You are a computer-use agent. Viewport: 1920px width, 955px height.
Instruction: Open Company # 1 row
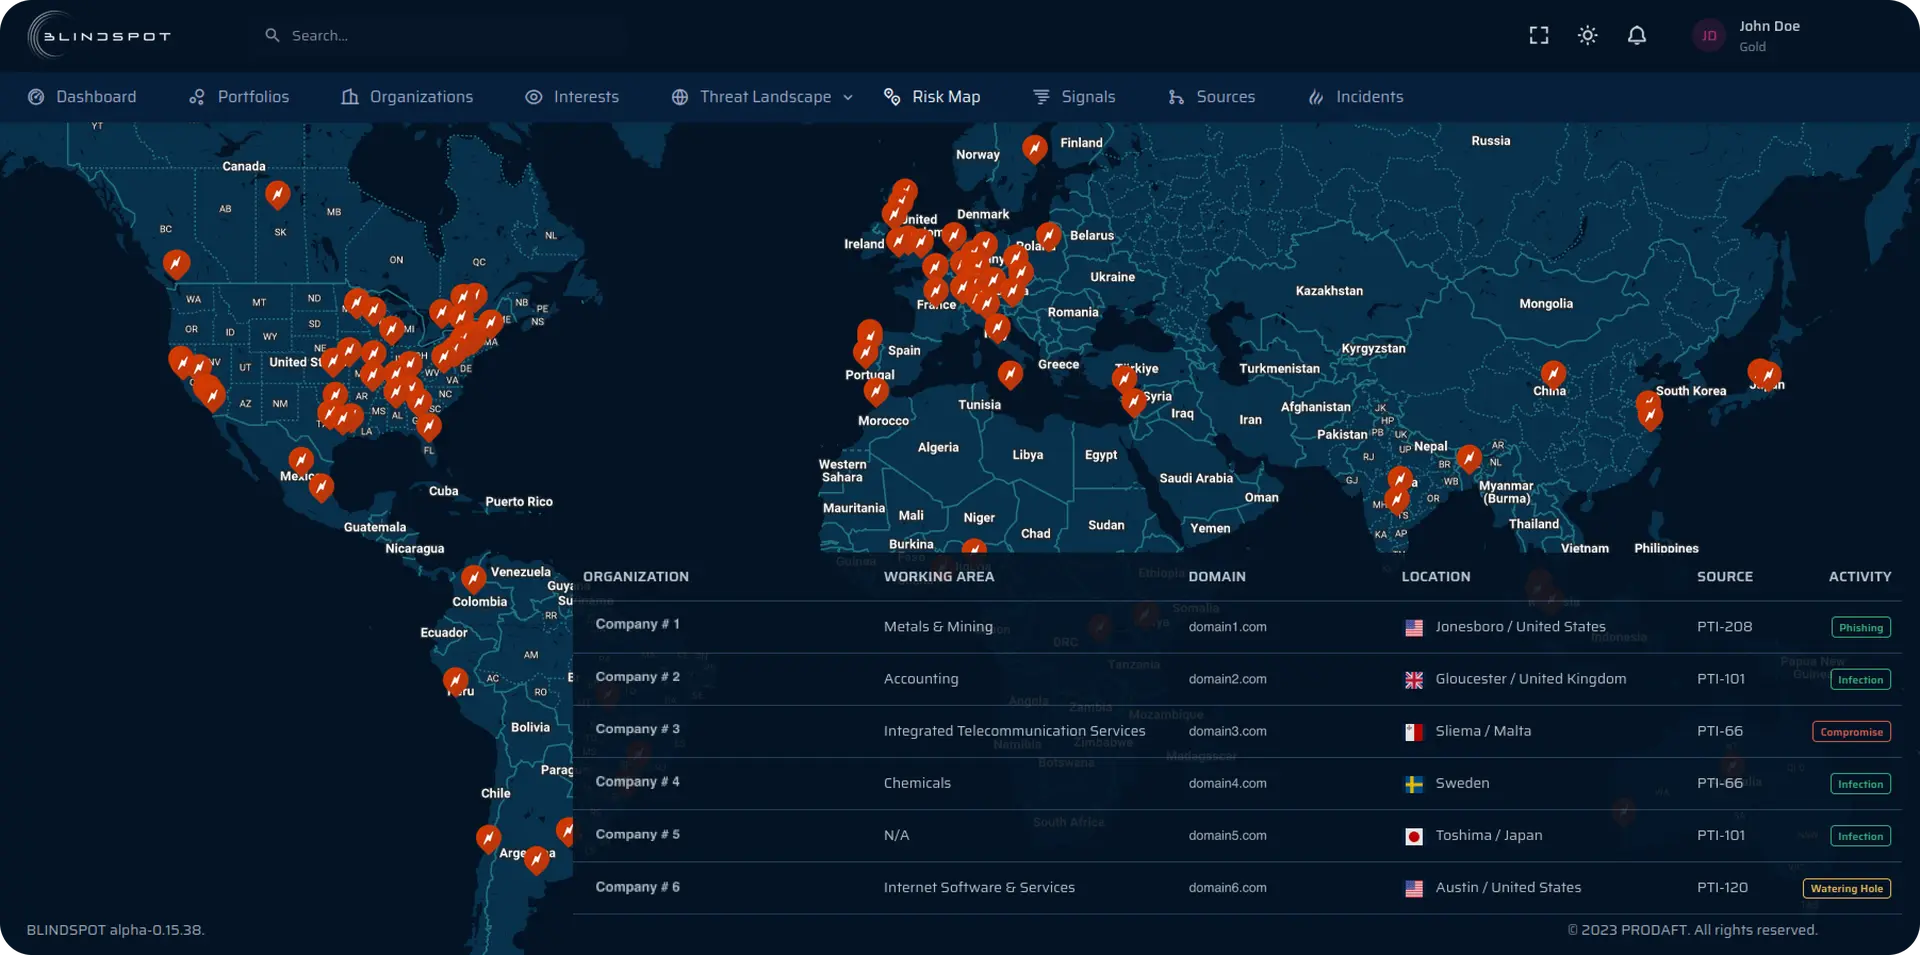tap(1237, 627)
